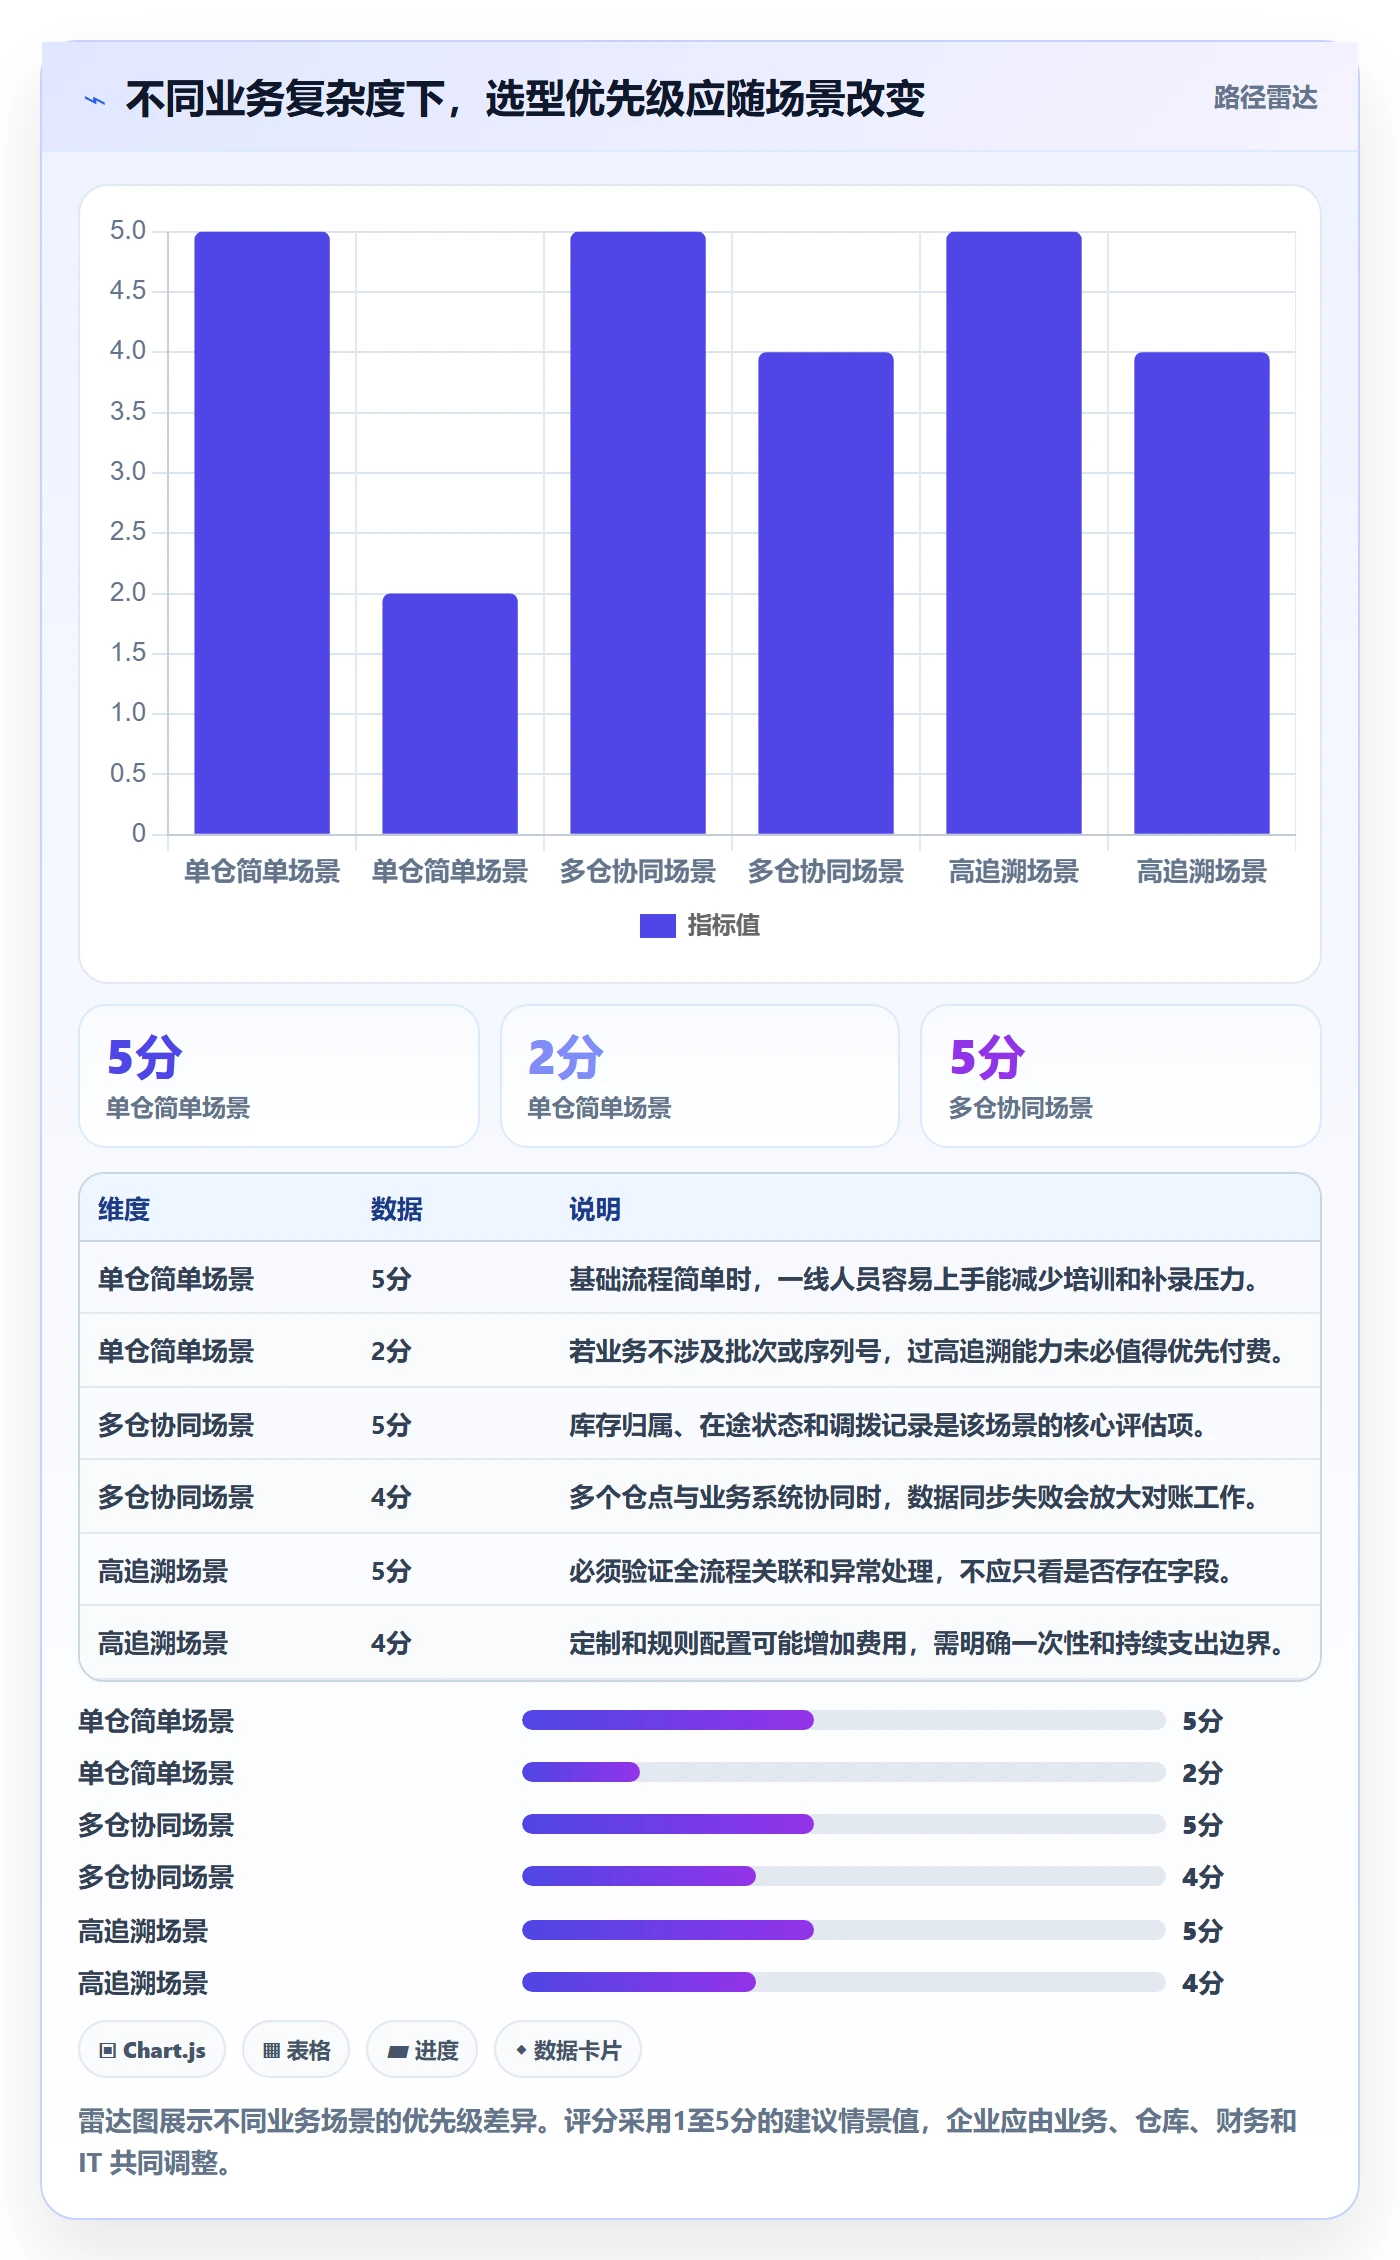The width and height of the screenshot is (1400, 2260).
Task: Click the 2.5 y-axis tick label
Action: (x=128, y=532)
